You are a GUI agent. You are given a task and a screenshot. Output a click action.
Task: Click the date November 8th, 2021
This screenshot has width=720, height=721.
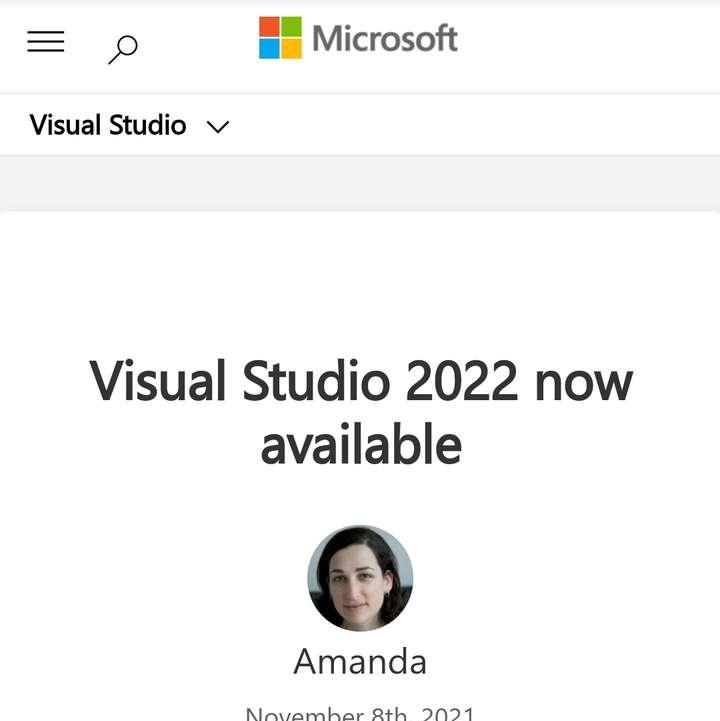click(360, 714)
